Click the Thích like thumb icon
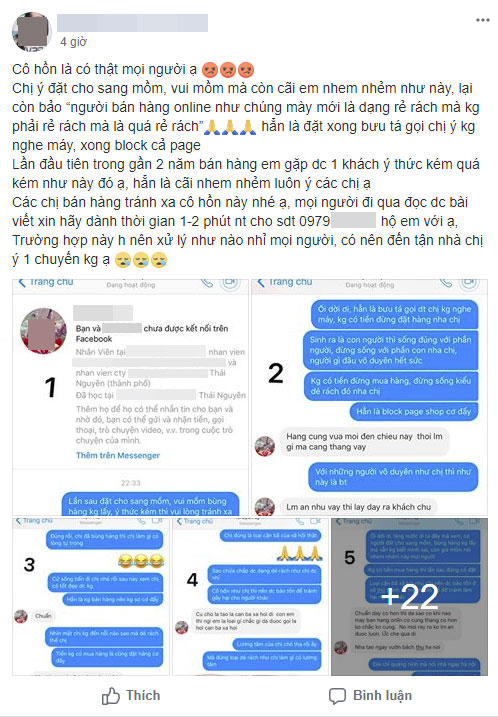 tap(111, 696)
